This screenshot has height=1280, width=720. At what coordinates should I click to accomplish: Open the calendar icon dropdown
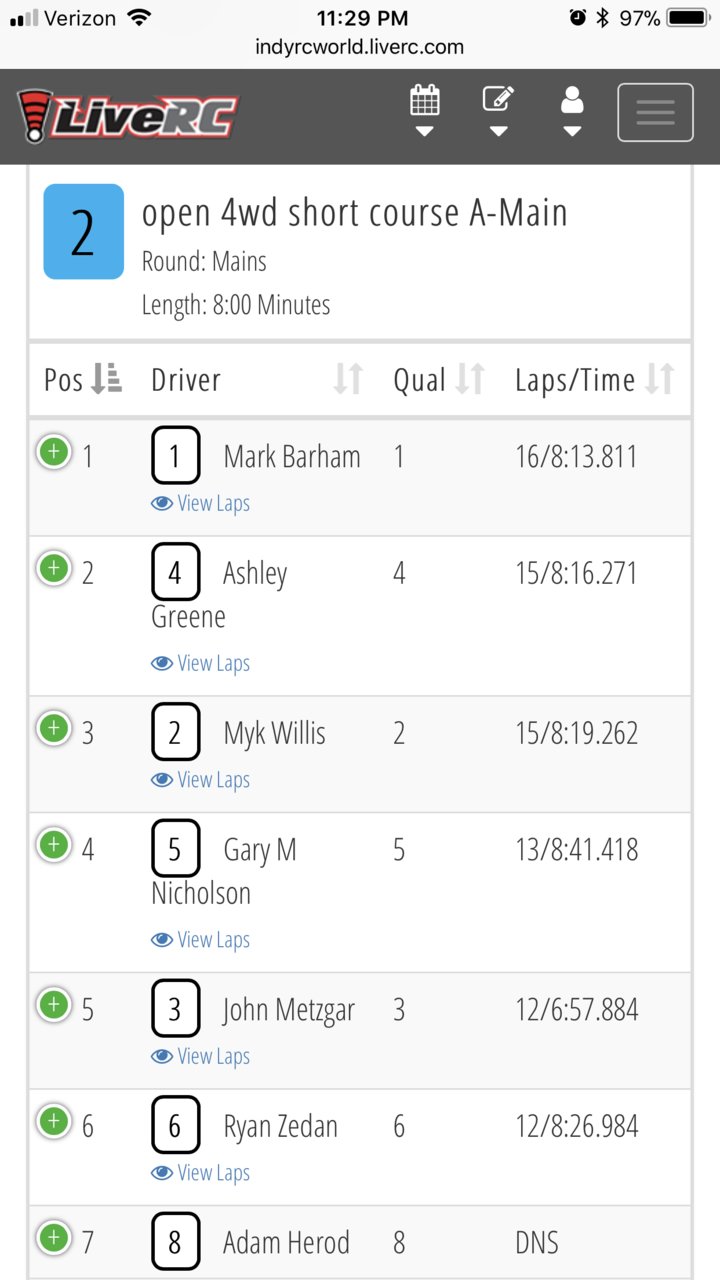(x=425, y=112)
